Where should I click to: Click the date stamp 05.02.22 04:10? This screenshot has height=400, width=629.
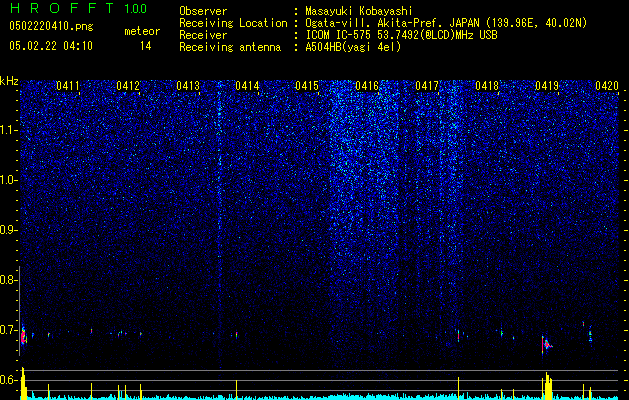tap(51, 46)
